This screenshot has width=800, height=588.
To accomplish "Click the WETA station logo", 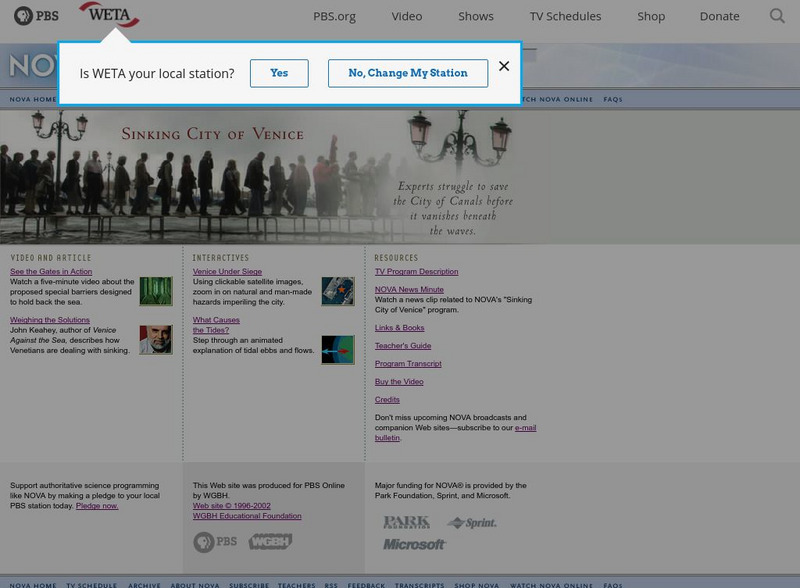I will [108, 15].
